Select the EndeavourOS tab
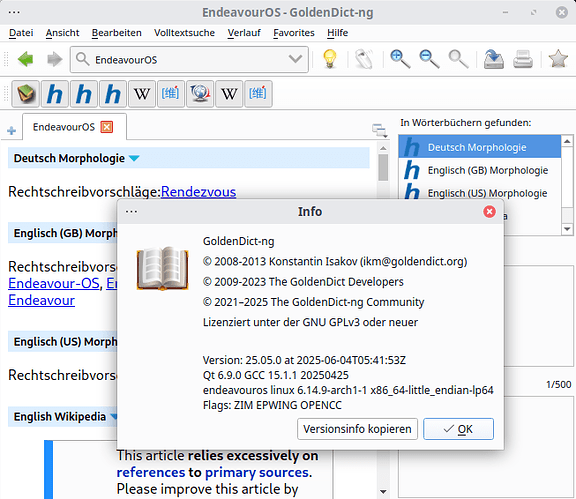 pyautogui.click(x=75, y=127)
